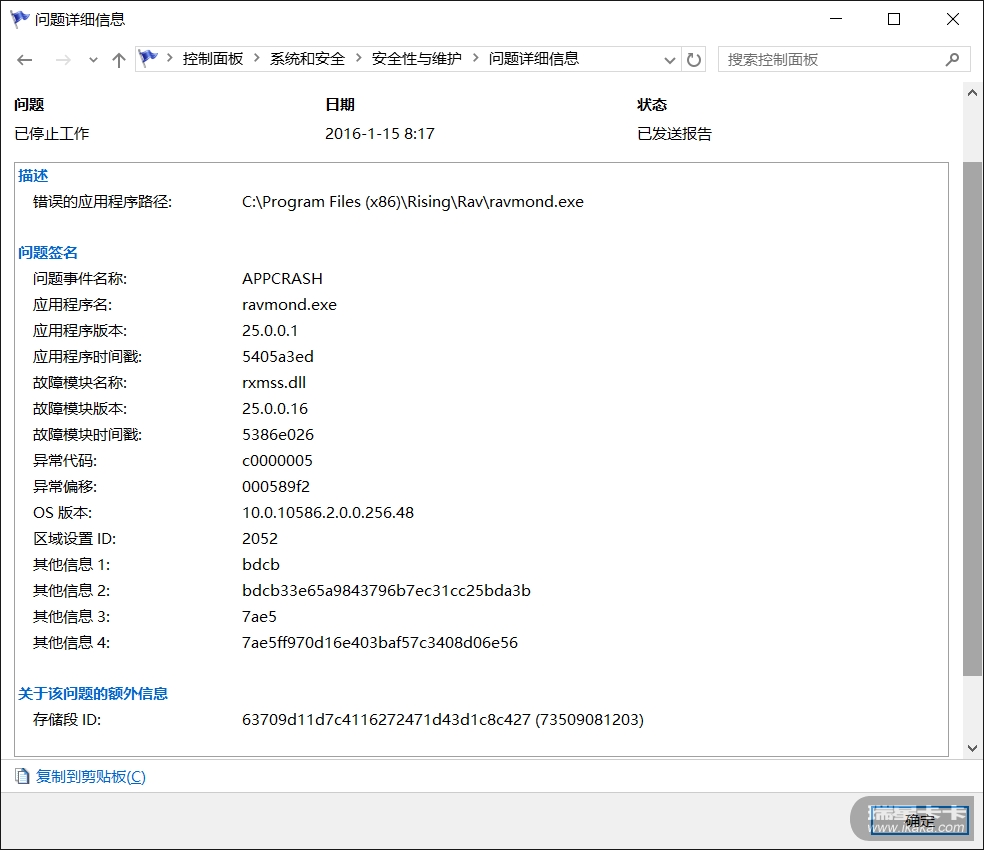Expand the address bar history dropdown
The width and height of the screenshot is (984, 850).
tap(670, 60)
